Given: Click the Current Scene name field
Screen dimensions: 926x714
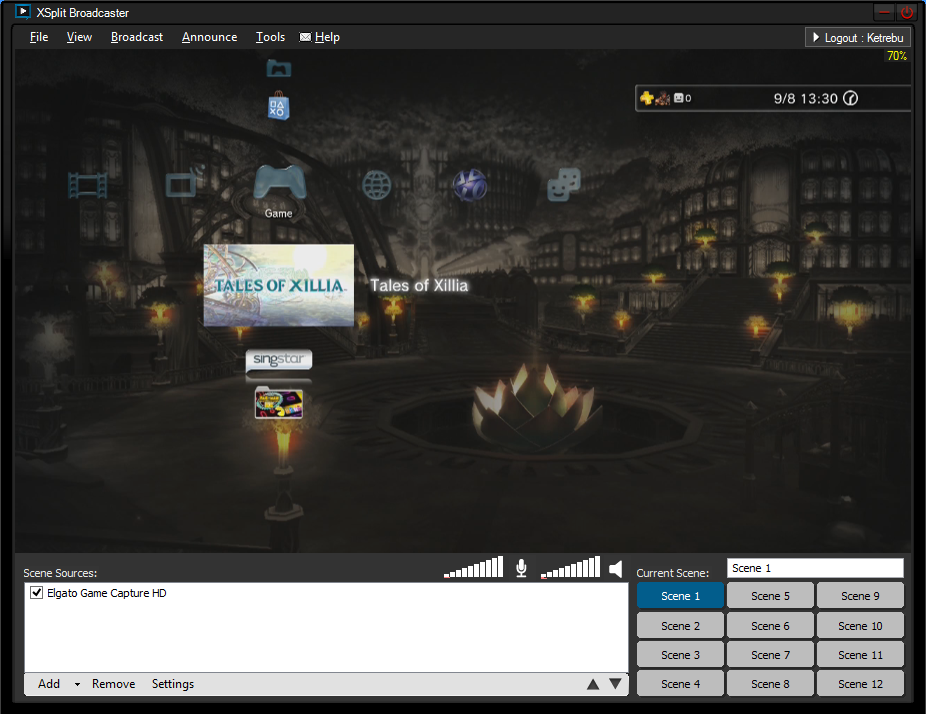Looking at the screenshot, I should pyautogui.click(x=815, y=568).
